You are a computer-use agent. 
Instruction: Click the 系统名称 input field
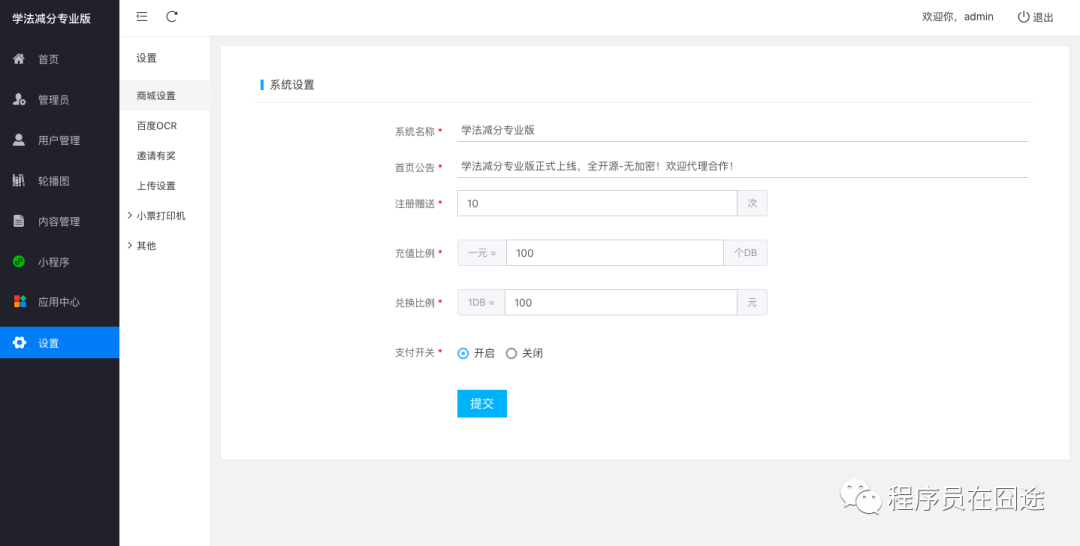pyautogui.click(x=742, y=129)
